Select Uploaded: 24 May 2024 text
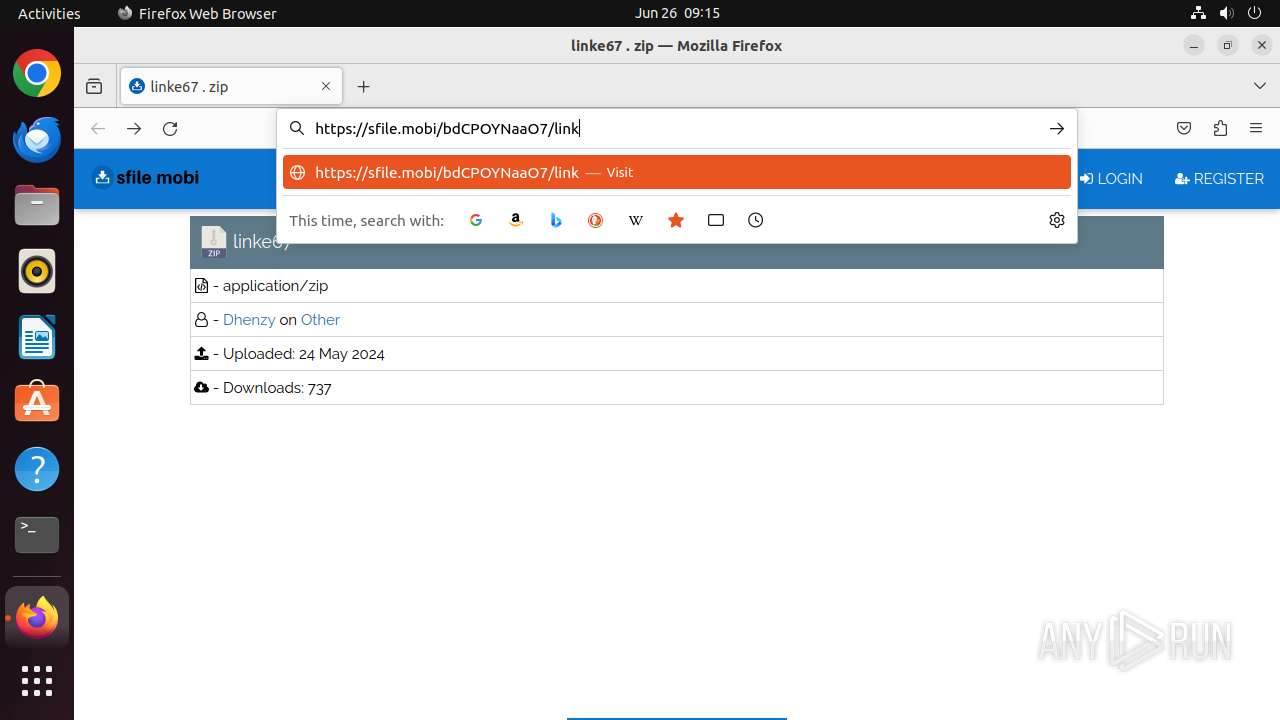 pos(304,354)
